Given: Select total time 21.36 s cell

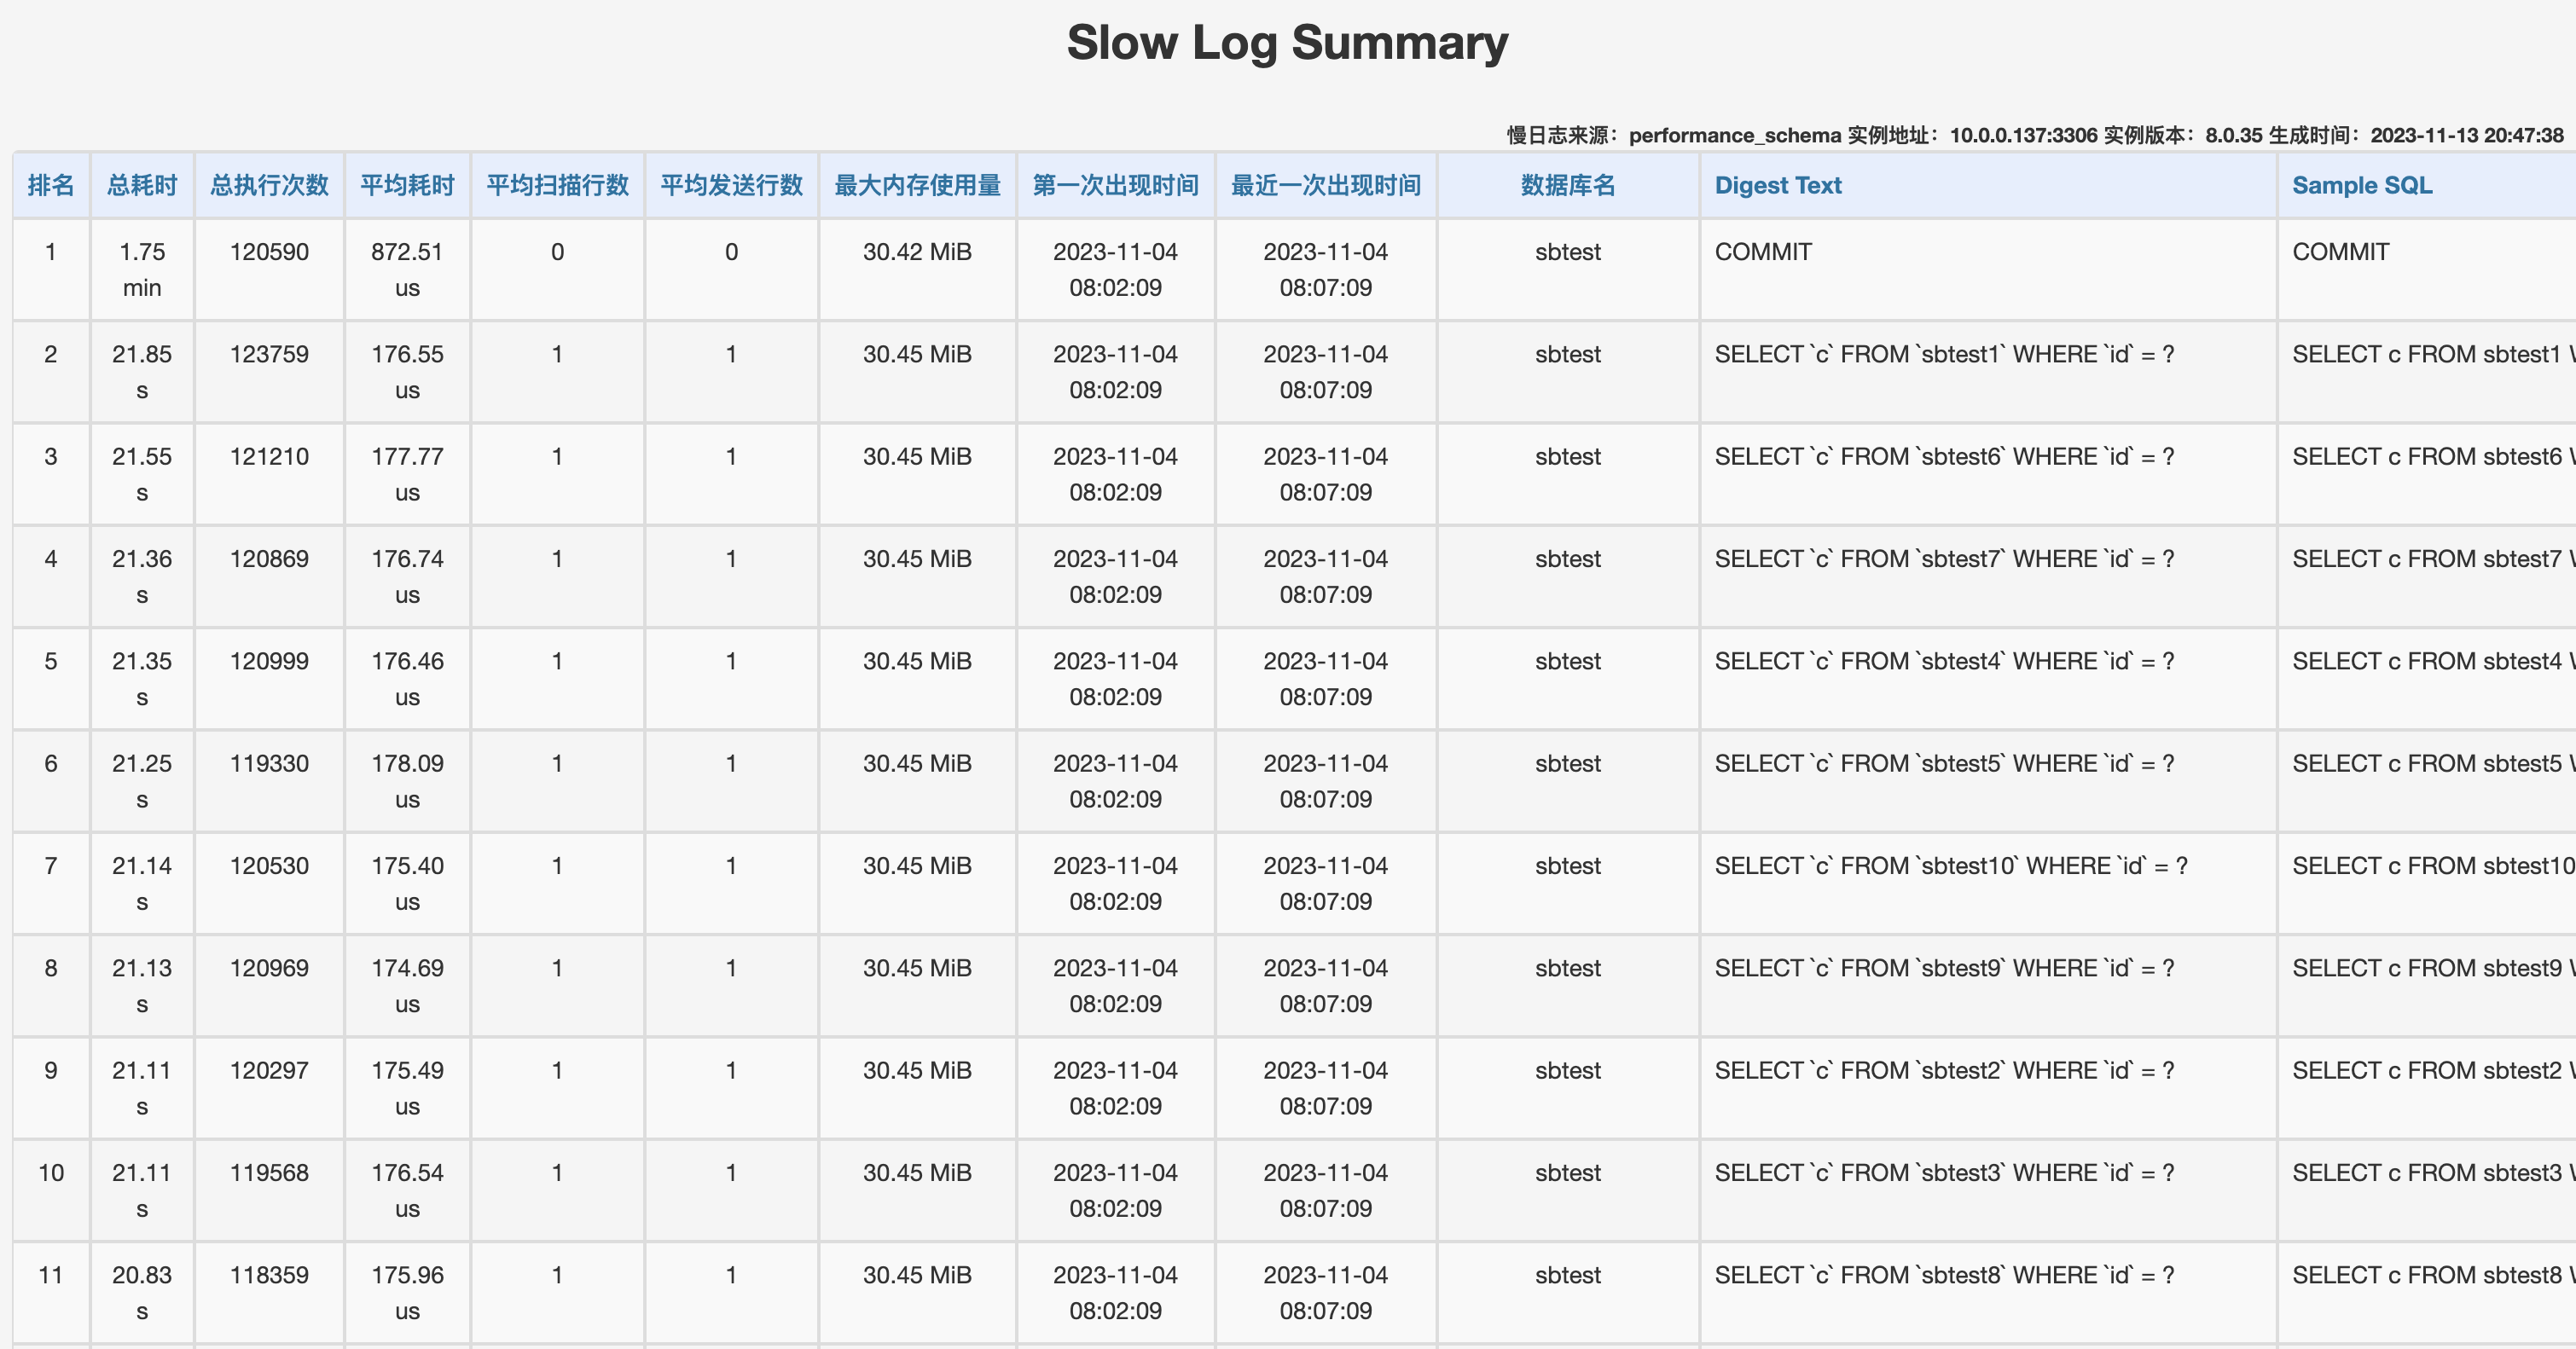Looking at the screenshot, I should (x=142, y=576).
